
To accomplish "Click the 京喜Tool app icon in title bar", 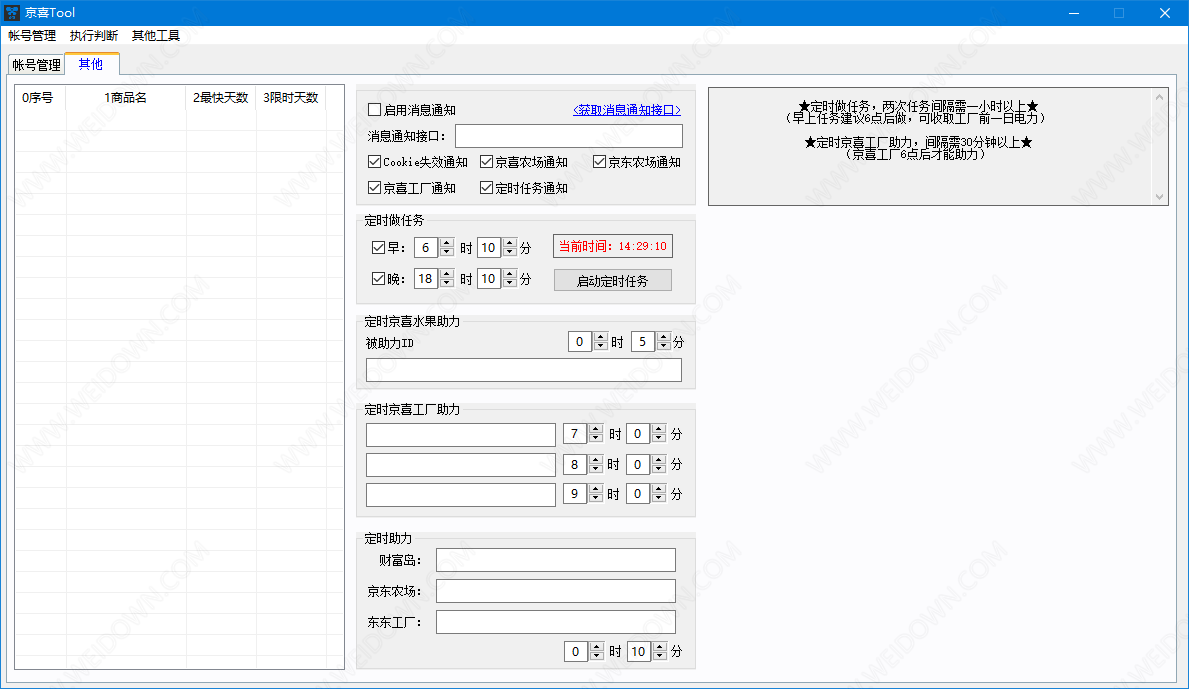I will click(x=13, y=13).
